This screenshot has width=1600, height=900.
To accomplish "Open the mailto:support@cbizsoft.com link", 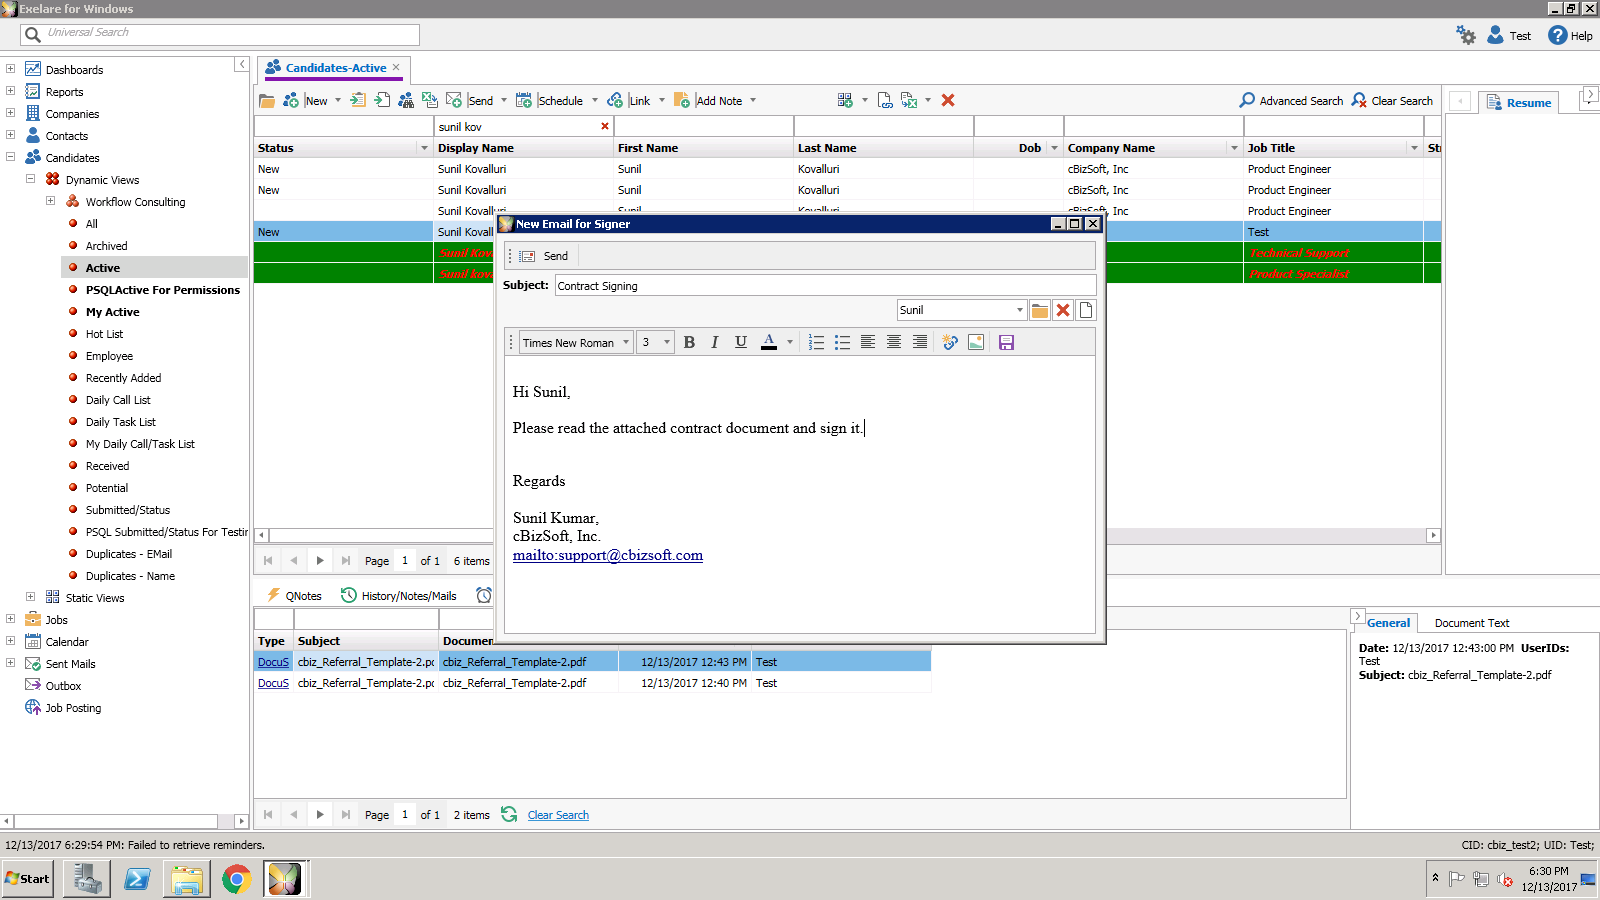I will coord(608,555).
